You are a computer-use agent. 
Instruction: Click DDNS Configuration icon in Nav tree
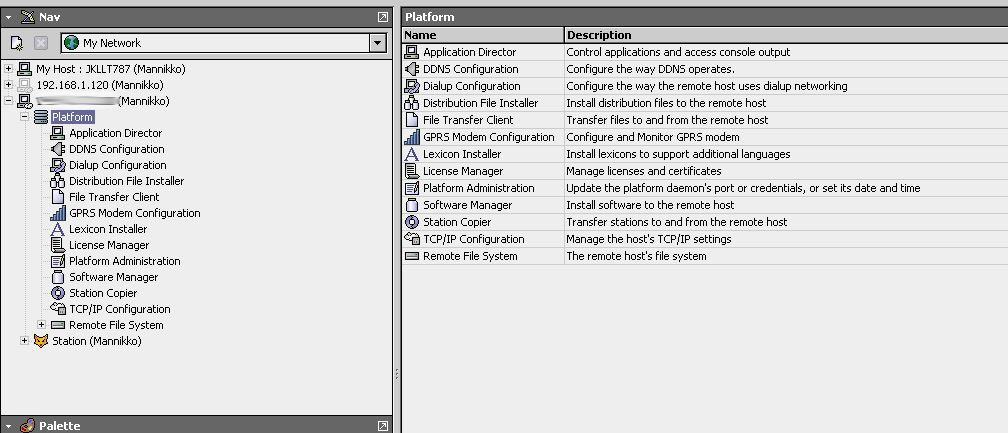coord(57,149)
